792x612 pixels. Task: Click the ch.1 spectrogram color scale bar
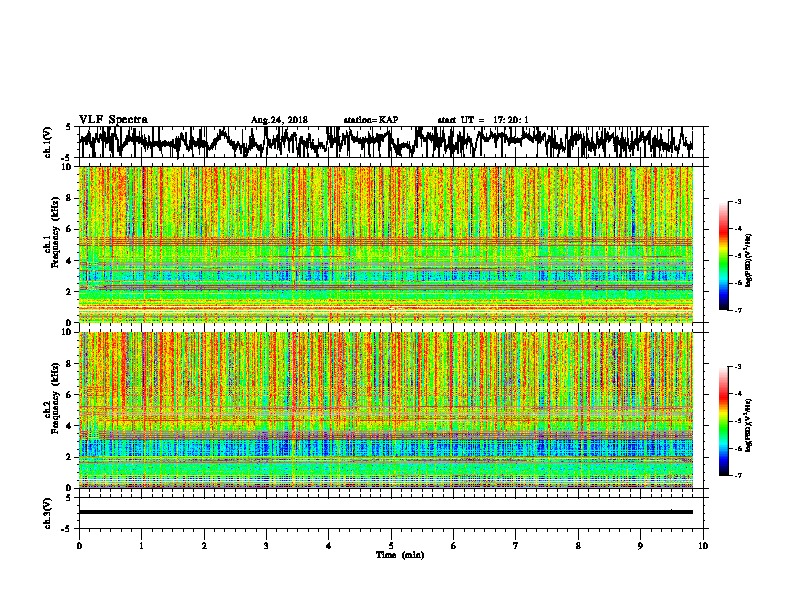pos(724,256)
